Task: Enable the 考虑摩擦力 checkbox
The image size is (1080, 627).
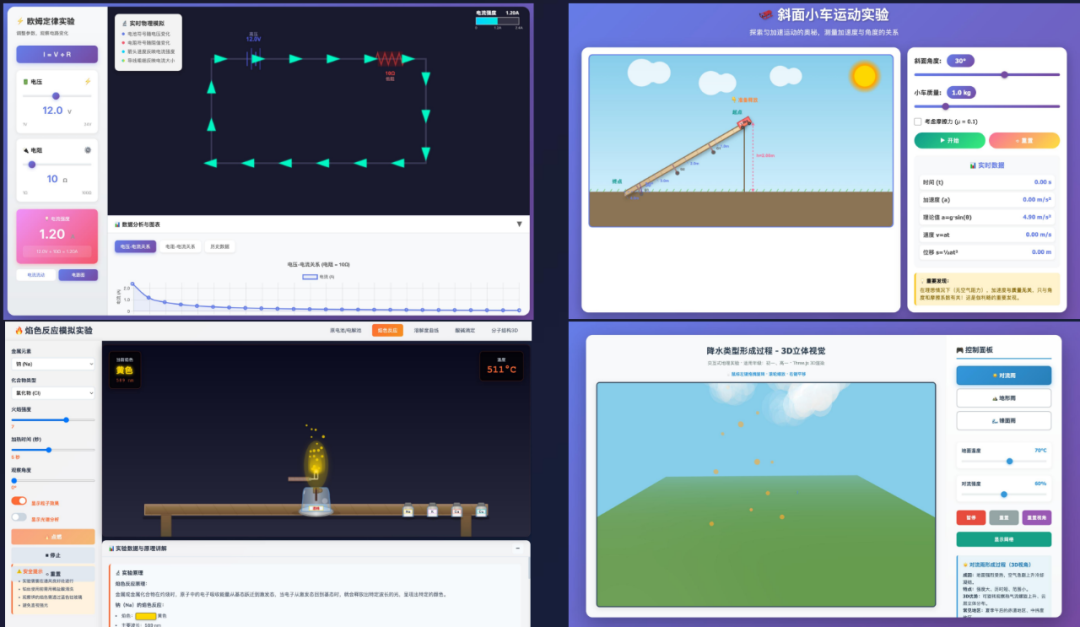Action: point(917,121)
